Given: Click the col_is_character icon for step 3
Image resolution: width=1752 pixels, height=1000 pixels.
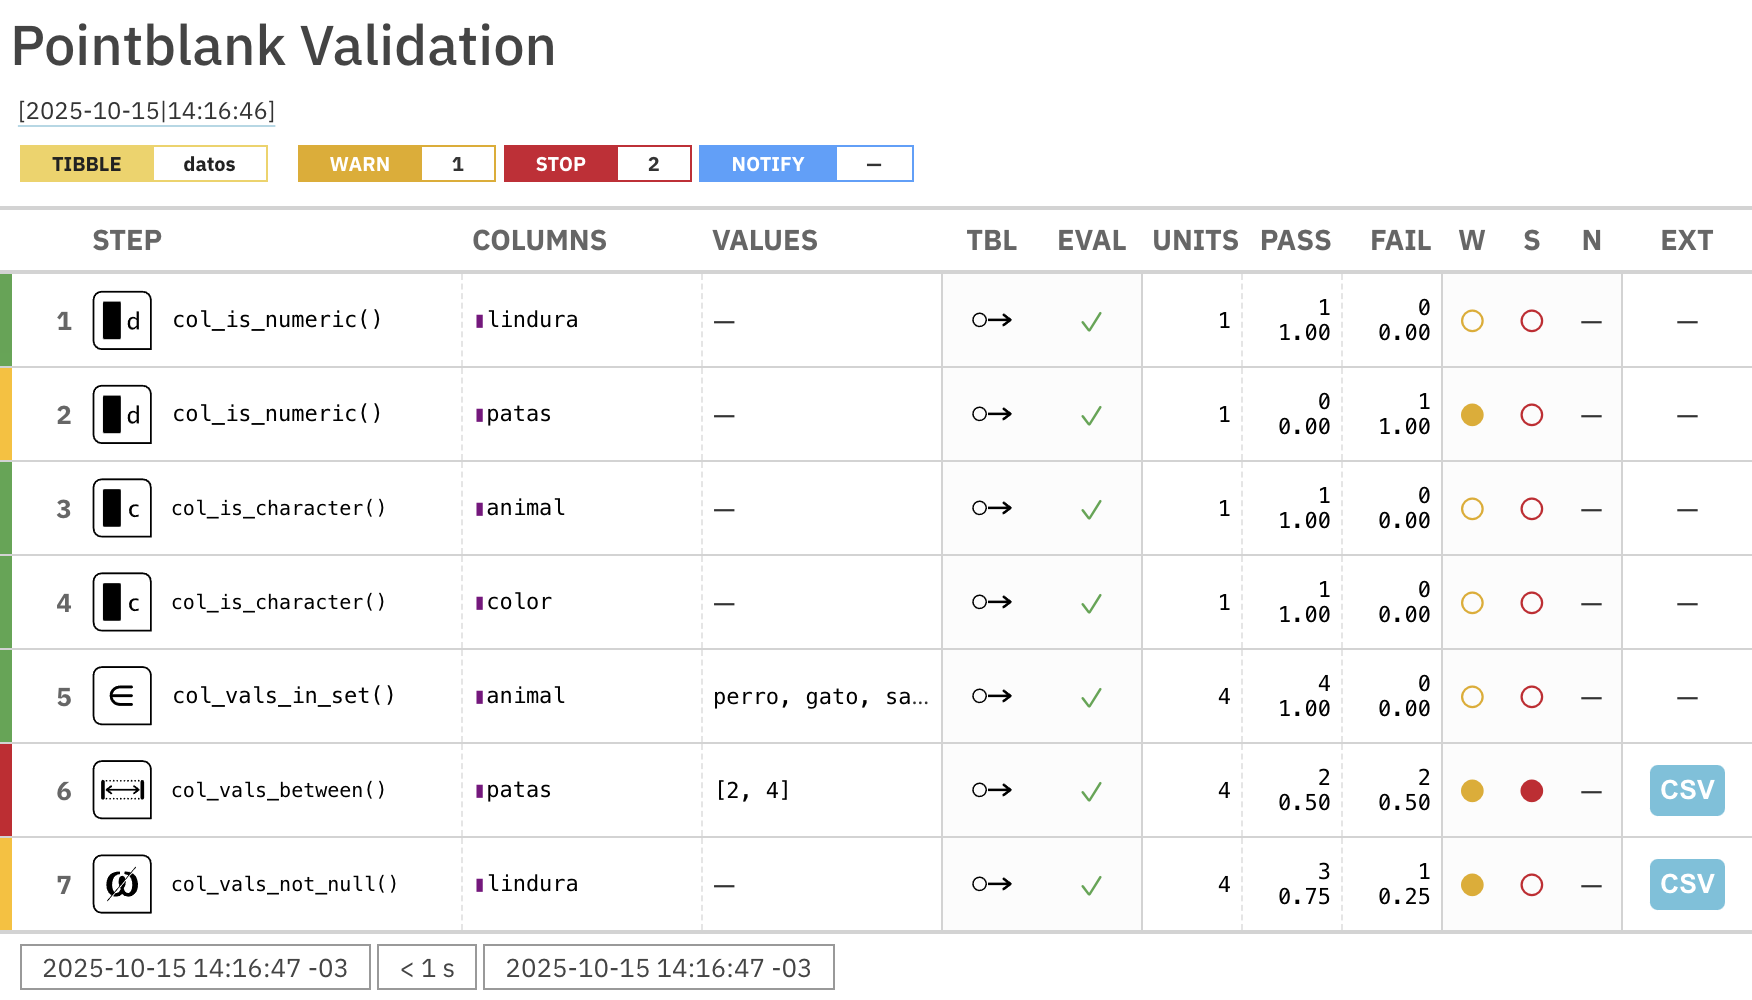Looking at the screenshot, I should click(x=122, y=508).
